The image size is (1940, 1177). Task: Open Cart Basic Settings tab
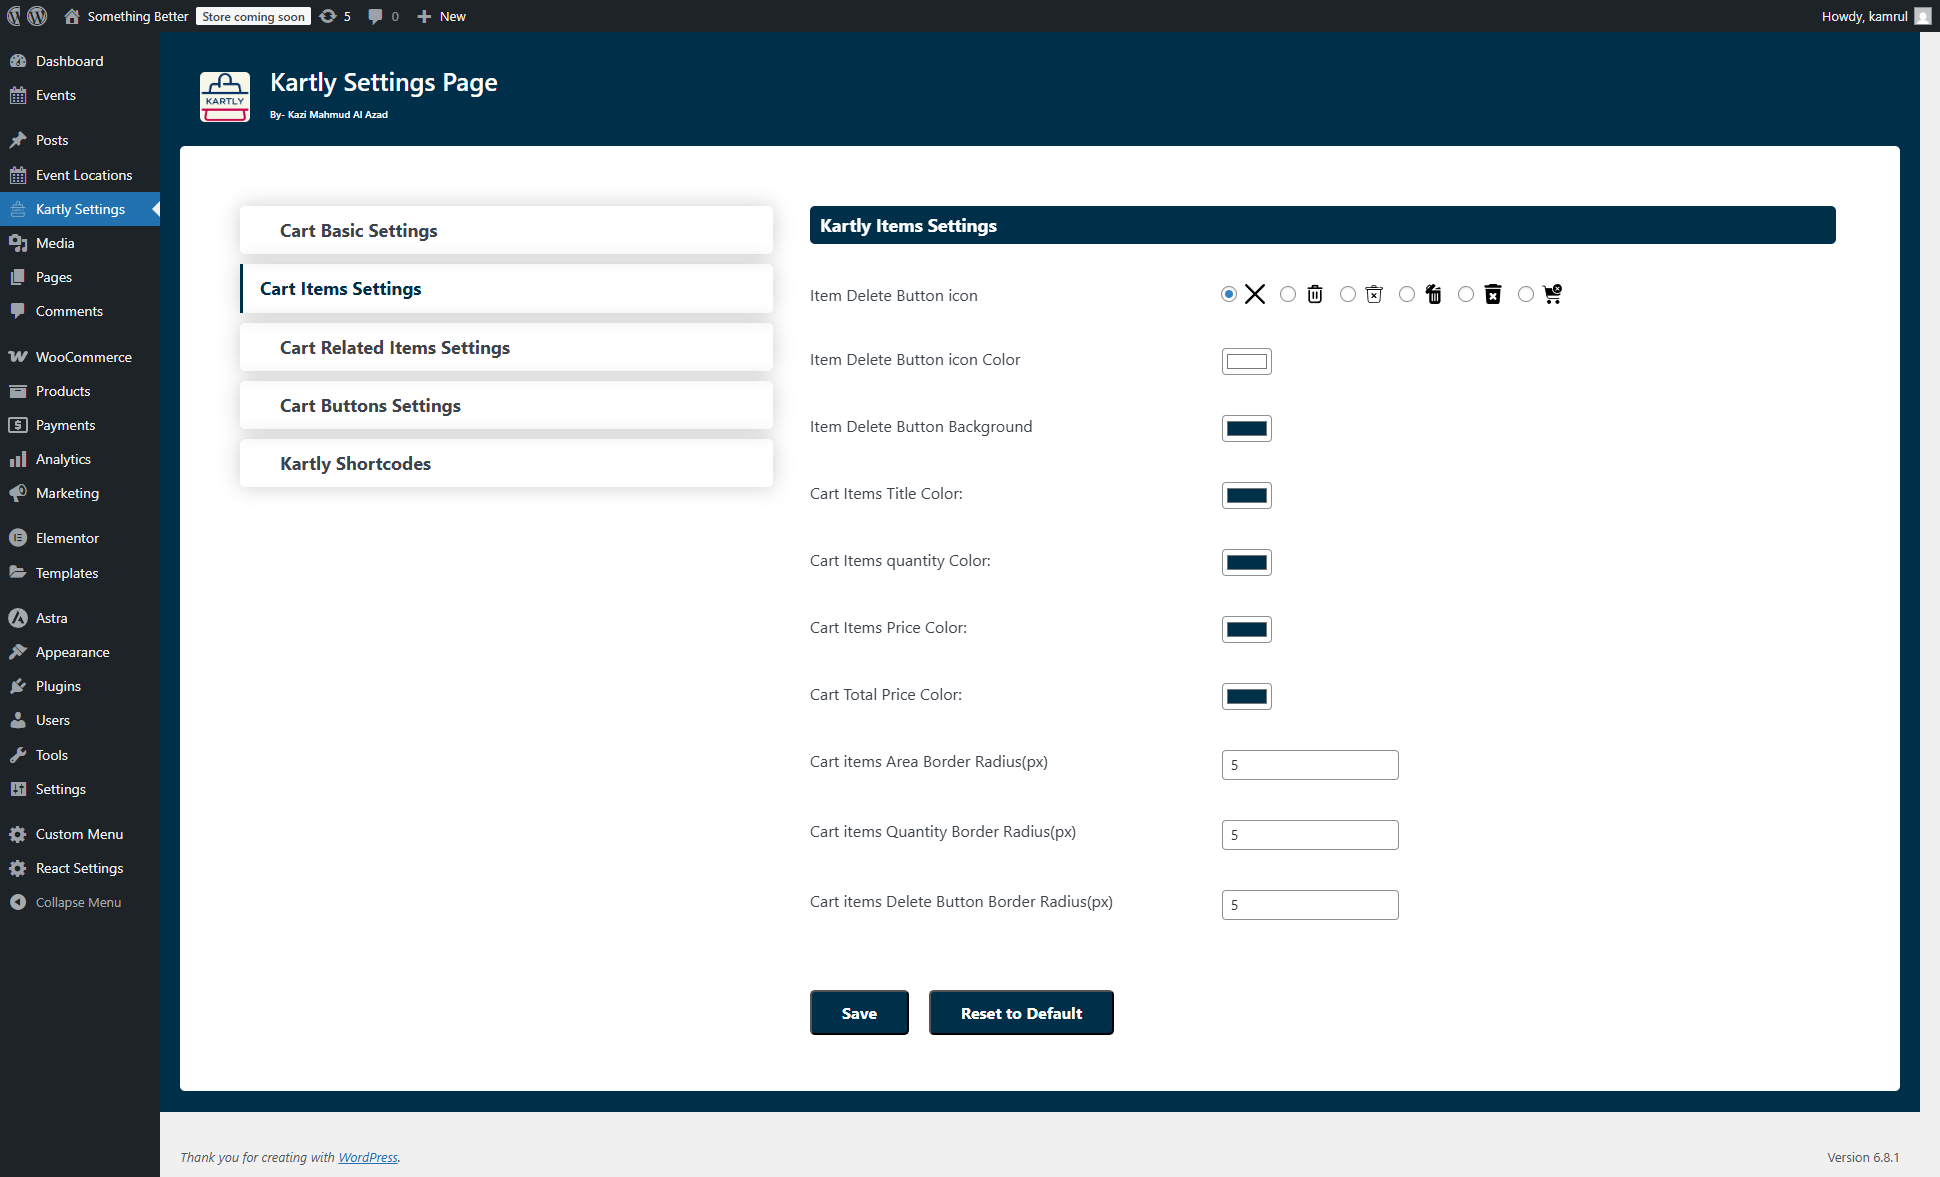coord(506,230)
